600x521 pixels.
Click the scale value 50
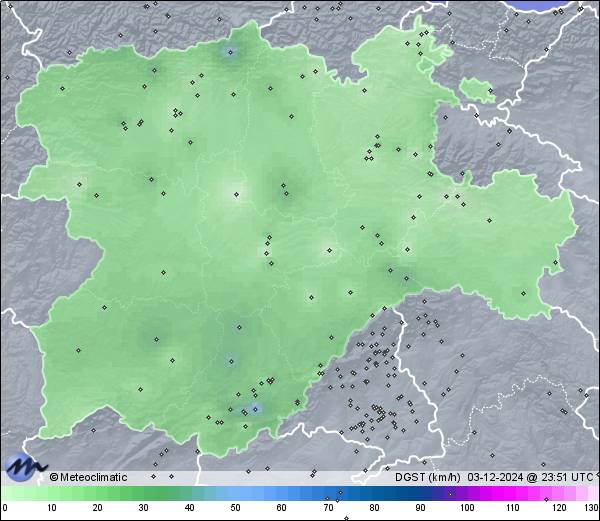click(x=235, y=508)
